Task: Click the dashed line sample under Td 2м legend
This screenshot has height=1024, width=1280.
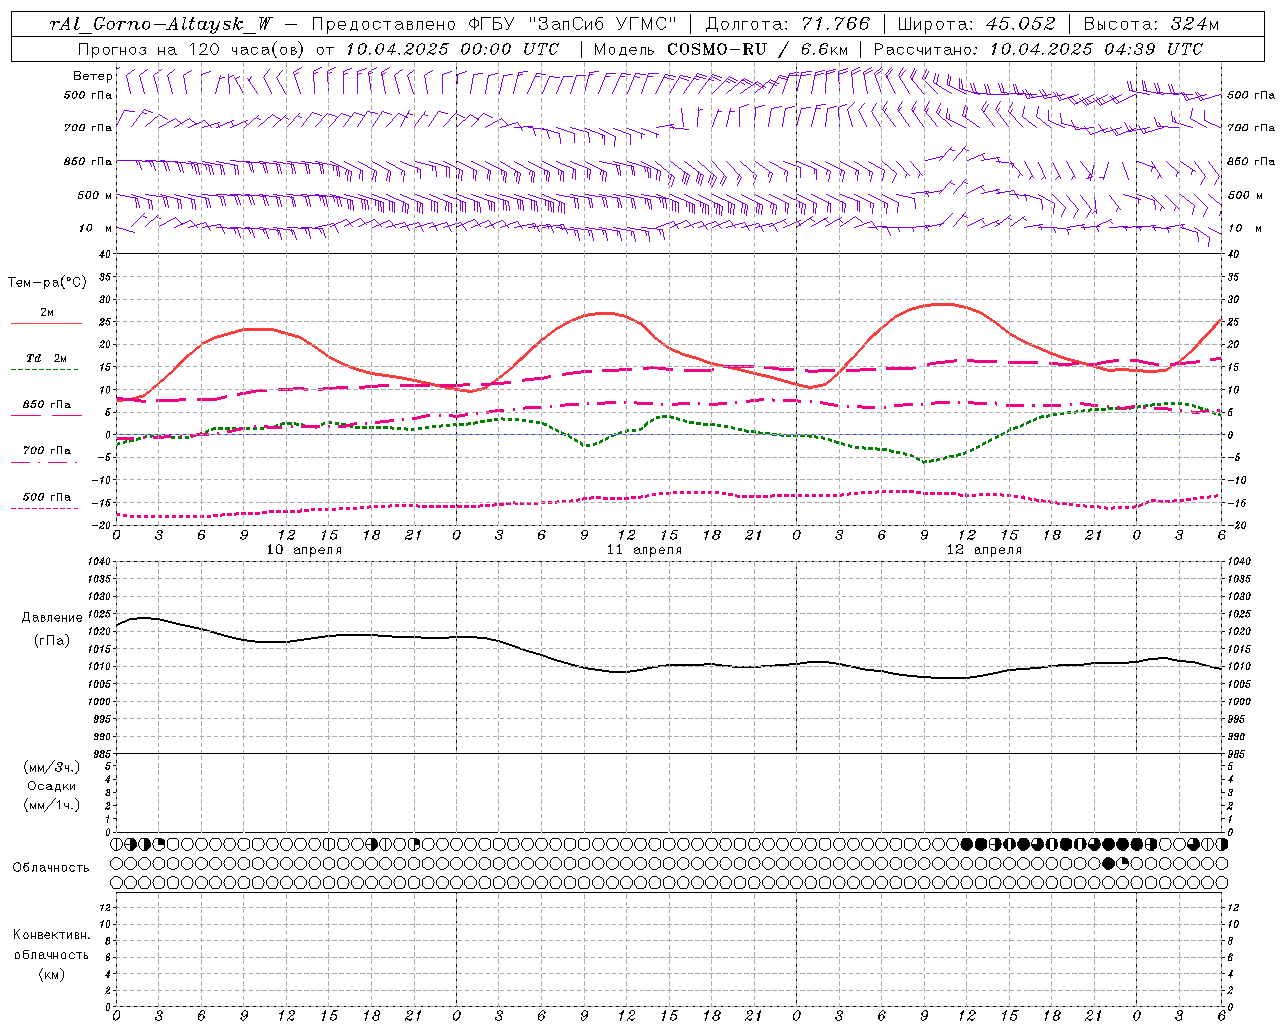Action: pyautogui.click(x=45, y=370)
